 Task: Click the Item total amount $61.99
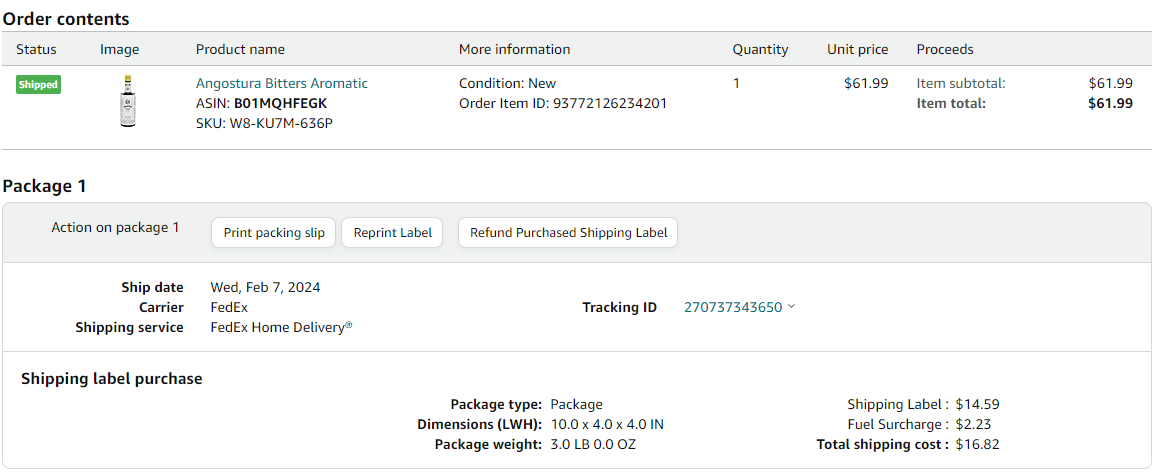1111,103
